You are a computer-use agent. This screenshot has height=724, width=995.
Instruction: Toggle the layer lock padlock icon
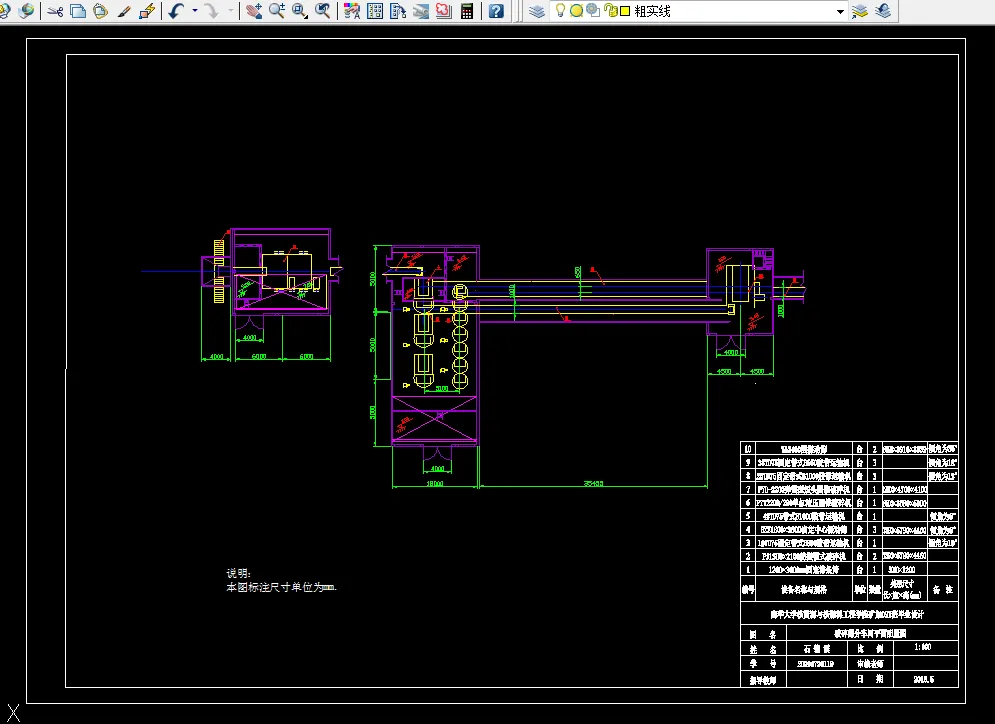coord(610,10)
